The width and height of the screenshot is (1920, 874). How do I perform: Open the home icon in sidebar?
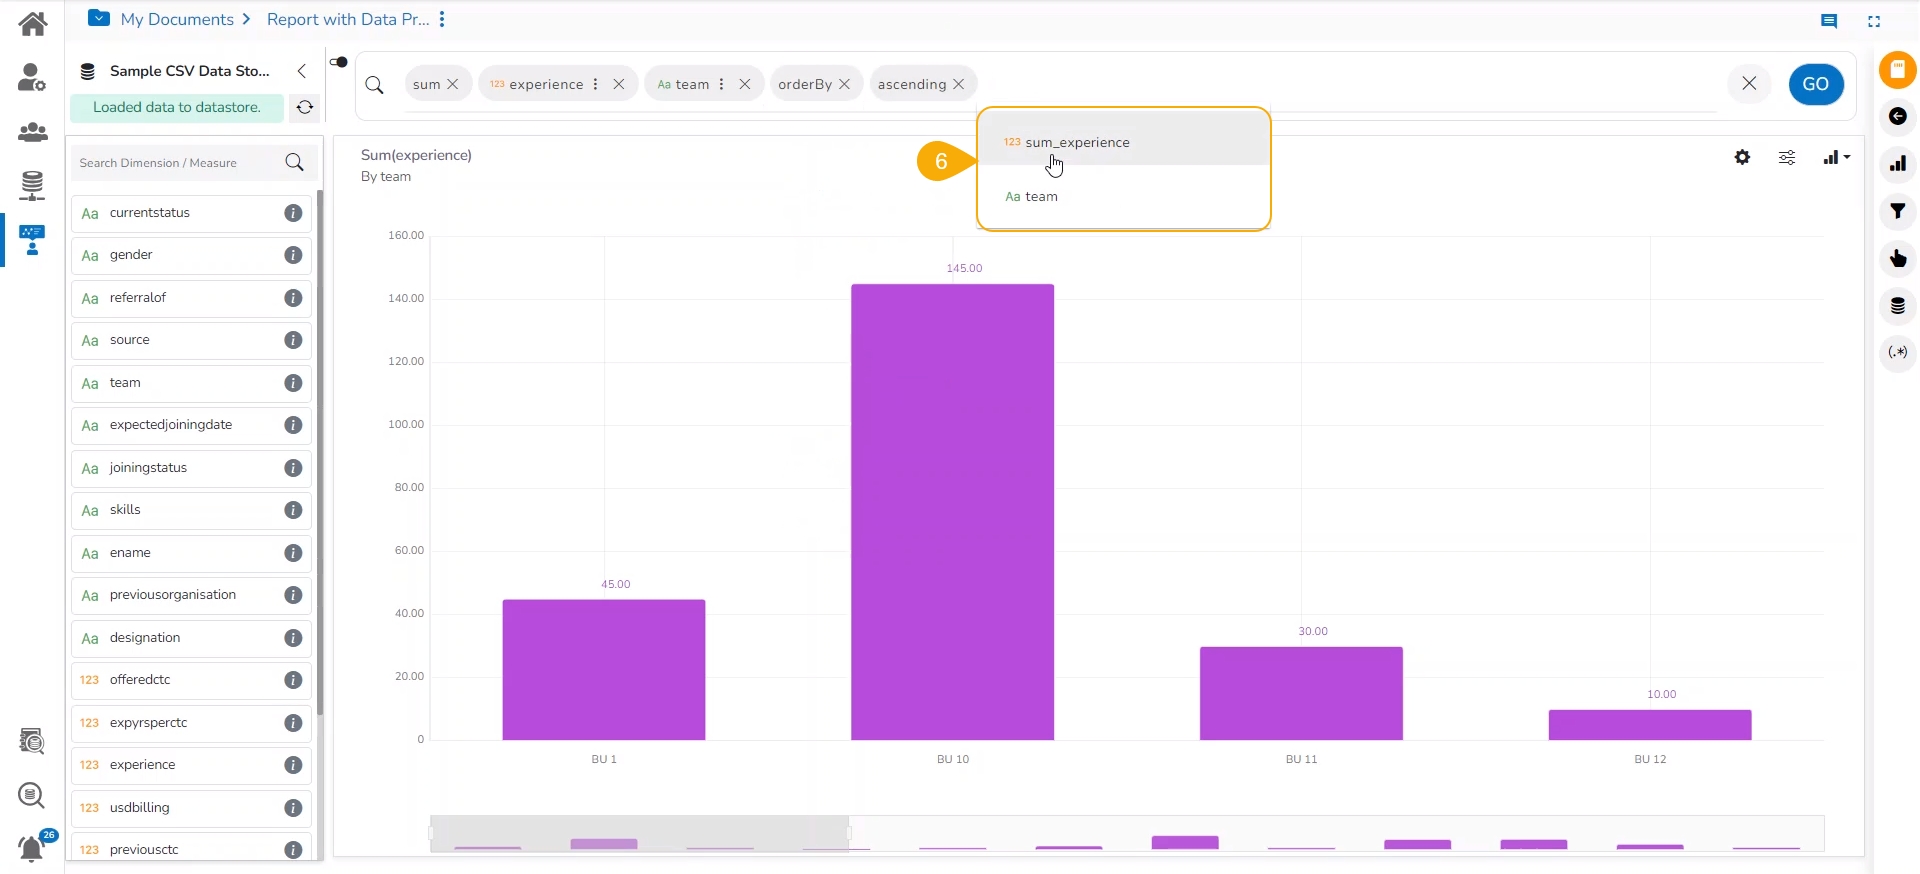[32, 23]
